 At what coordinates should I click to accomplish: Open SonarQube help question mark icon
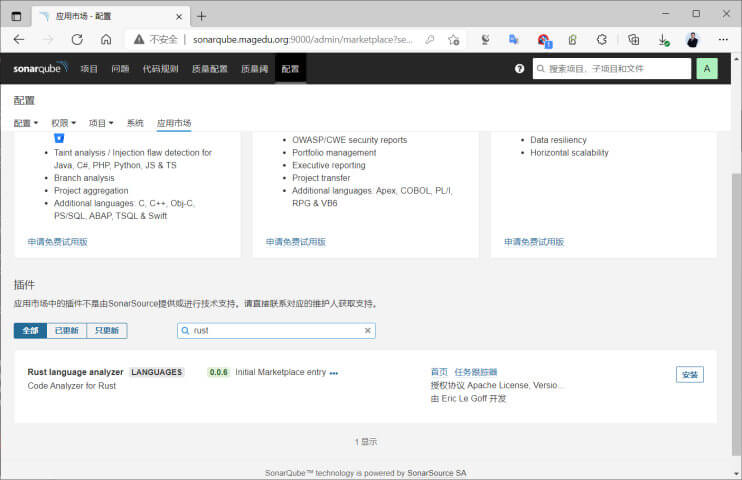519,69
